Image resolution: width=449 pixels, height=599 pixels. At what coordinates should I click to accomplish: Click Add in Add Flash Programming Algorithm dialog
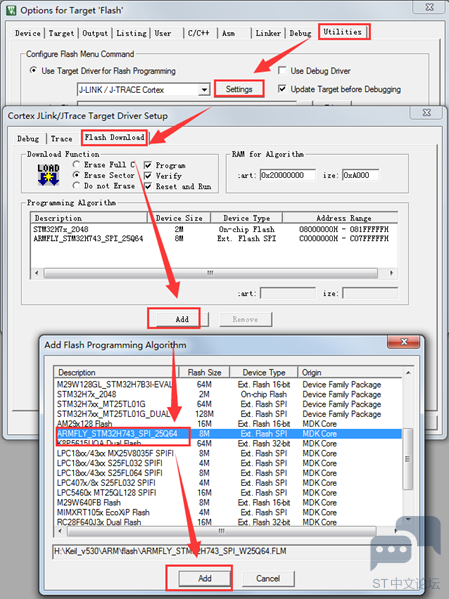(204, 578)
